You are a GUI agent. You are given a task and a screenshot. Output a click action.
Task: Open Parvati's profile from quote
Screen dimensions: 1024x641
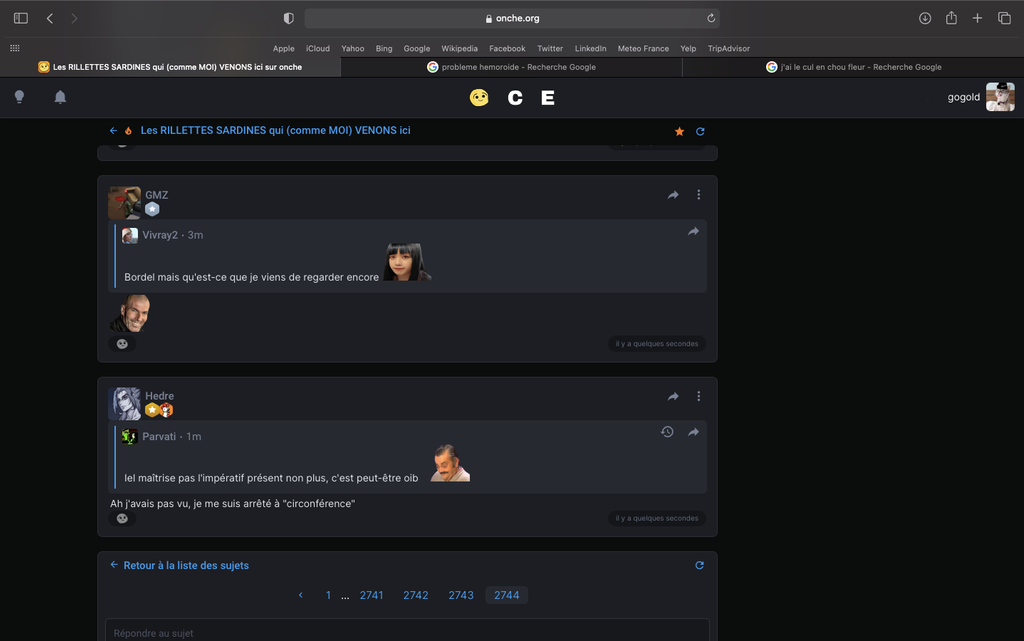coord(159,436)
